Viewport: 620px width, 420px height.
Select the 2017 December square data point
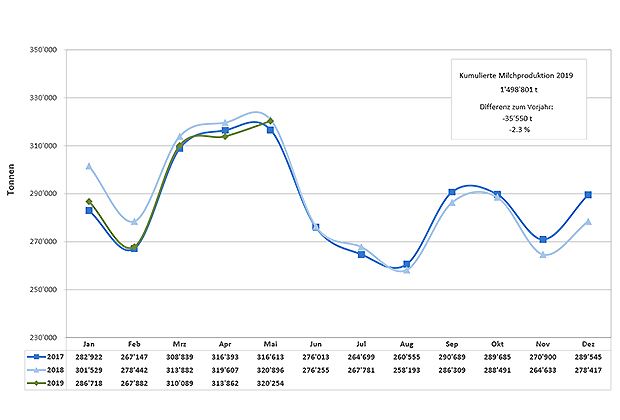588,194
